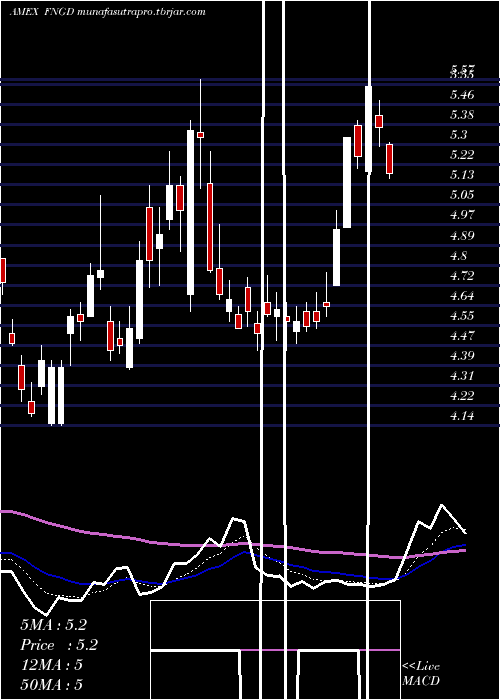
Task: Click the 4.47 price axis label
Action: (x=462, y=336)
